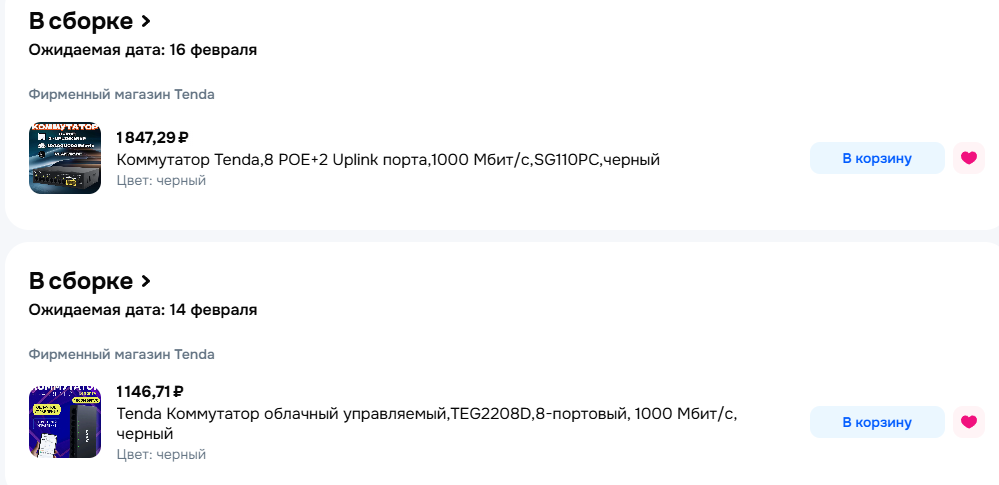Screen dimensions: 999x485
Task: Open the Коммутатор Tenda SG110PC product title
Action: tap(388, 160)
